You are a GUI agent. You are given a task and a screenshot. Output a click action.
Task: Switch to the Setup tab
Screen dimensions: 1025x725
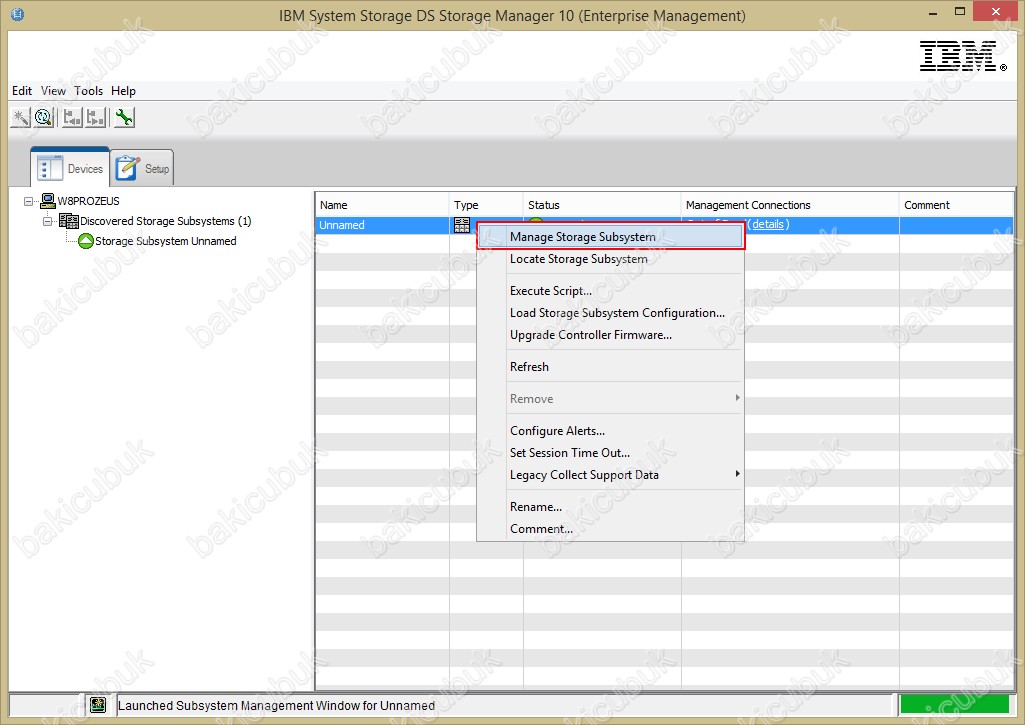click(x=142, y=168)
